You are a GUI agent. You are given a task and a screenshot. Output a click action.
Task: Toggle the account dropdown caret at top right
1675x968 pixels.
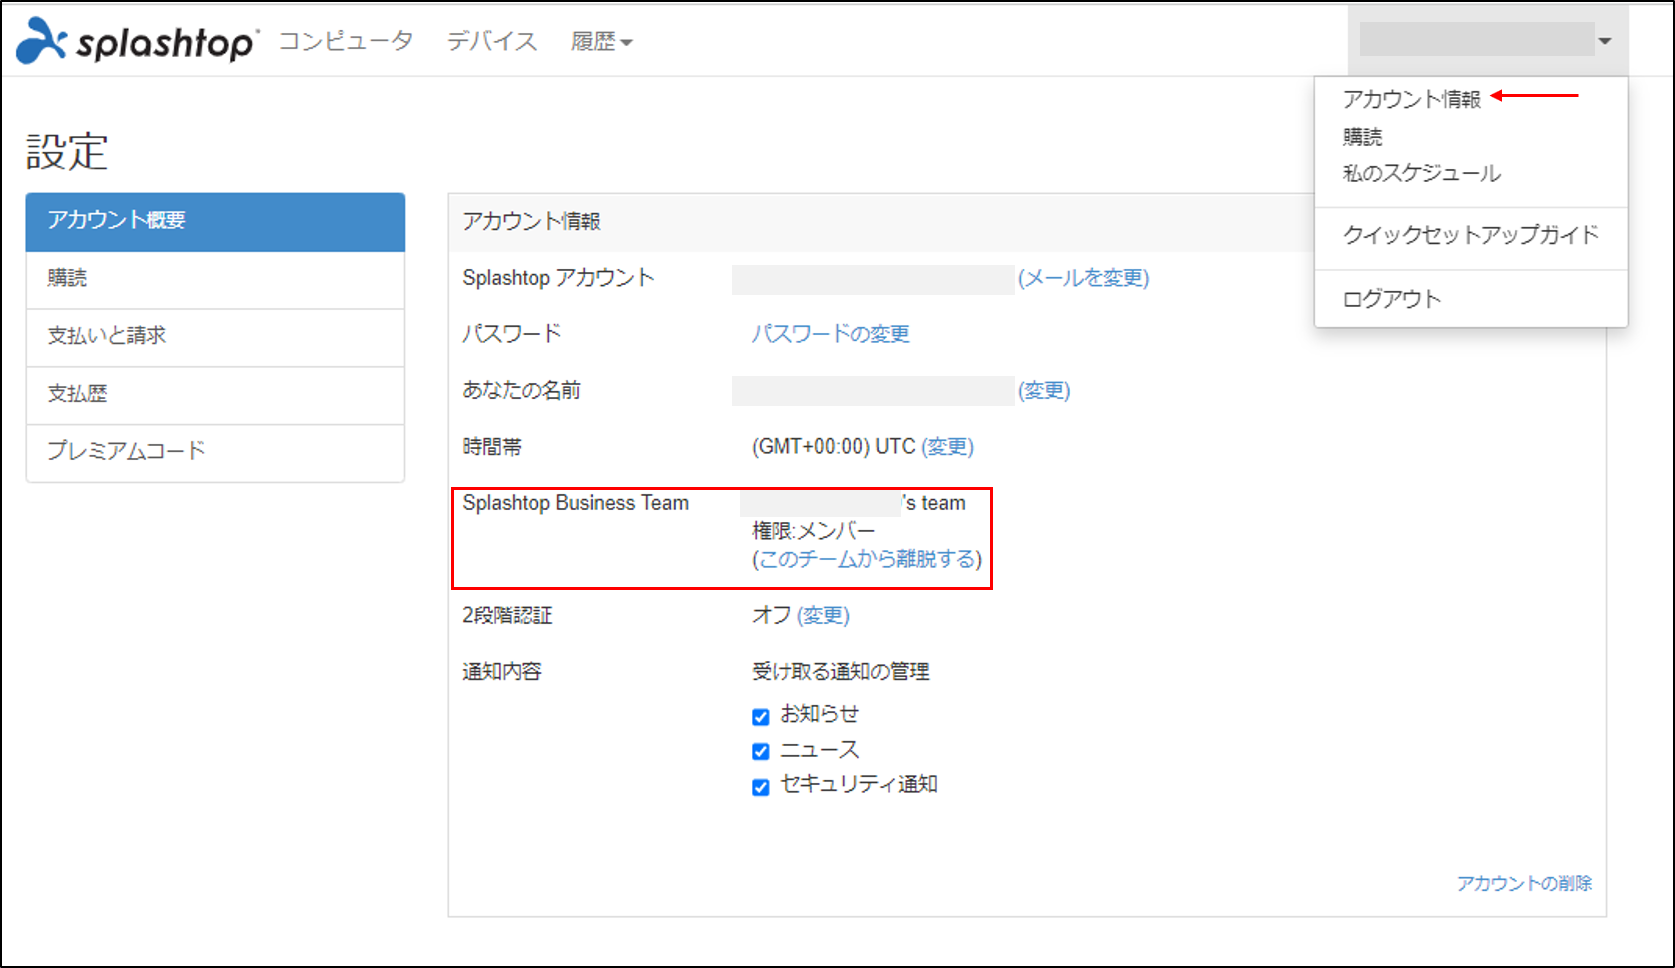(1604, 41)
